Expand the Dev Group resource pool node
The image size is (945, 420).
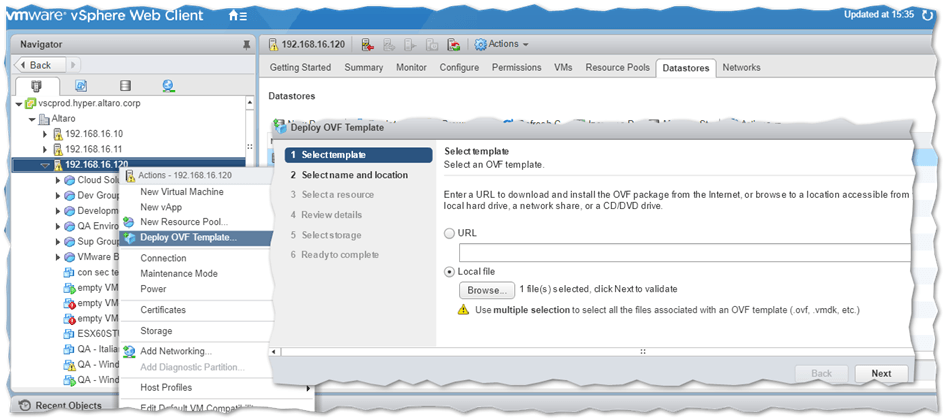[x=58, y=196]
